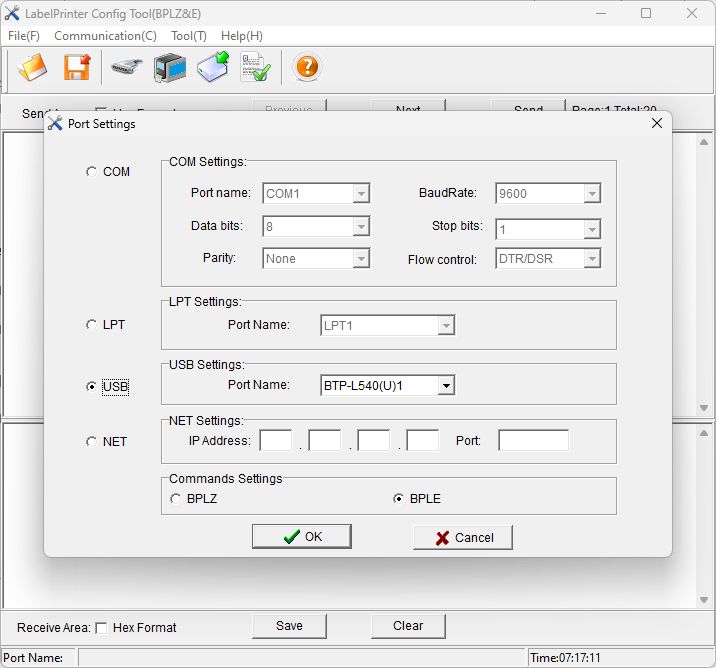Click the Clear button
Image resolution: width=716 pixels, height=668 pixels.
click(408, 626)
